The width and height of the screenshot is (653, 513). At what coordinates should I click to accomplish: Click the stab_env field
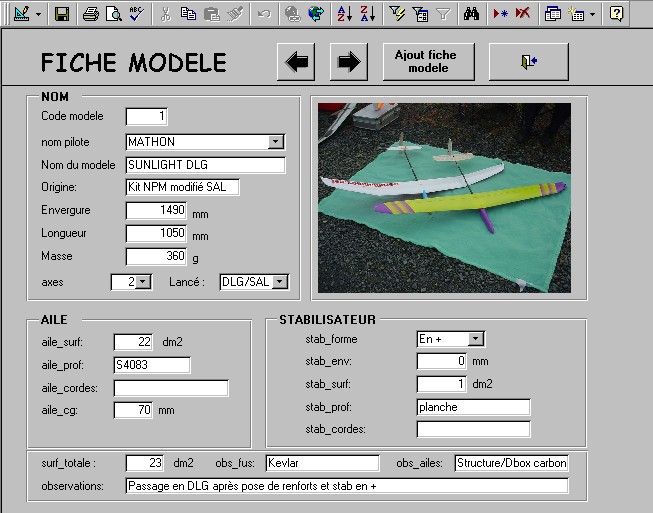[x=441, y=361]
